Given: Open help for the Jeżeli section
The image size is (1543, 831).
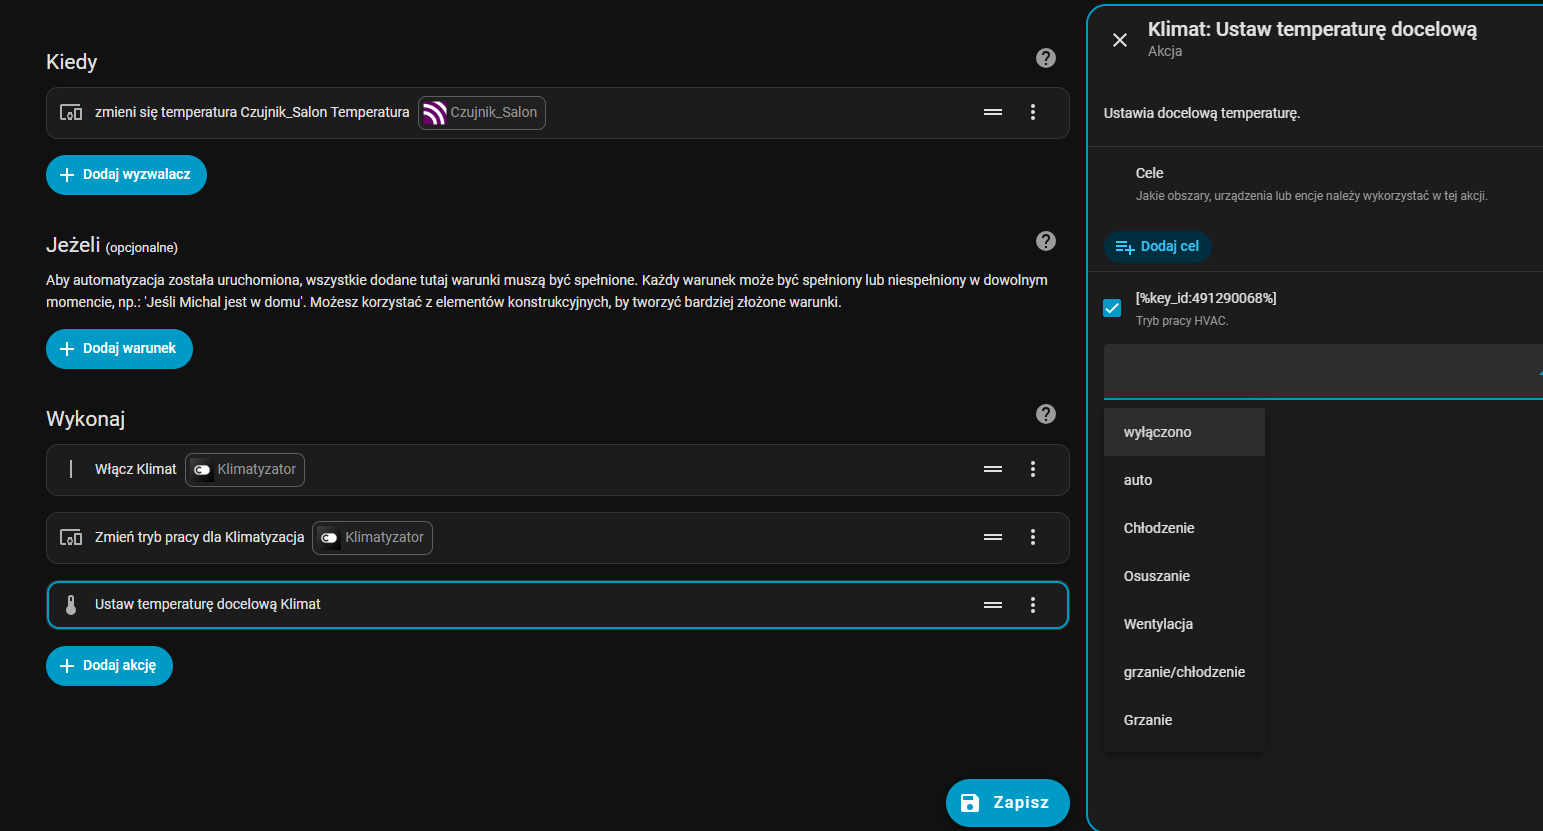Looking at the screenshot, I should tap(1046, 241).
